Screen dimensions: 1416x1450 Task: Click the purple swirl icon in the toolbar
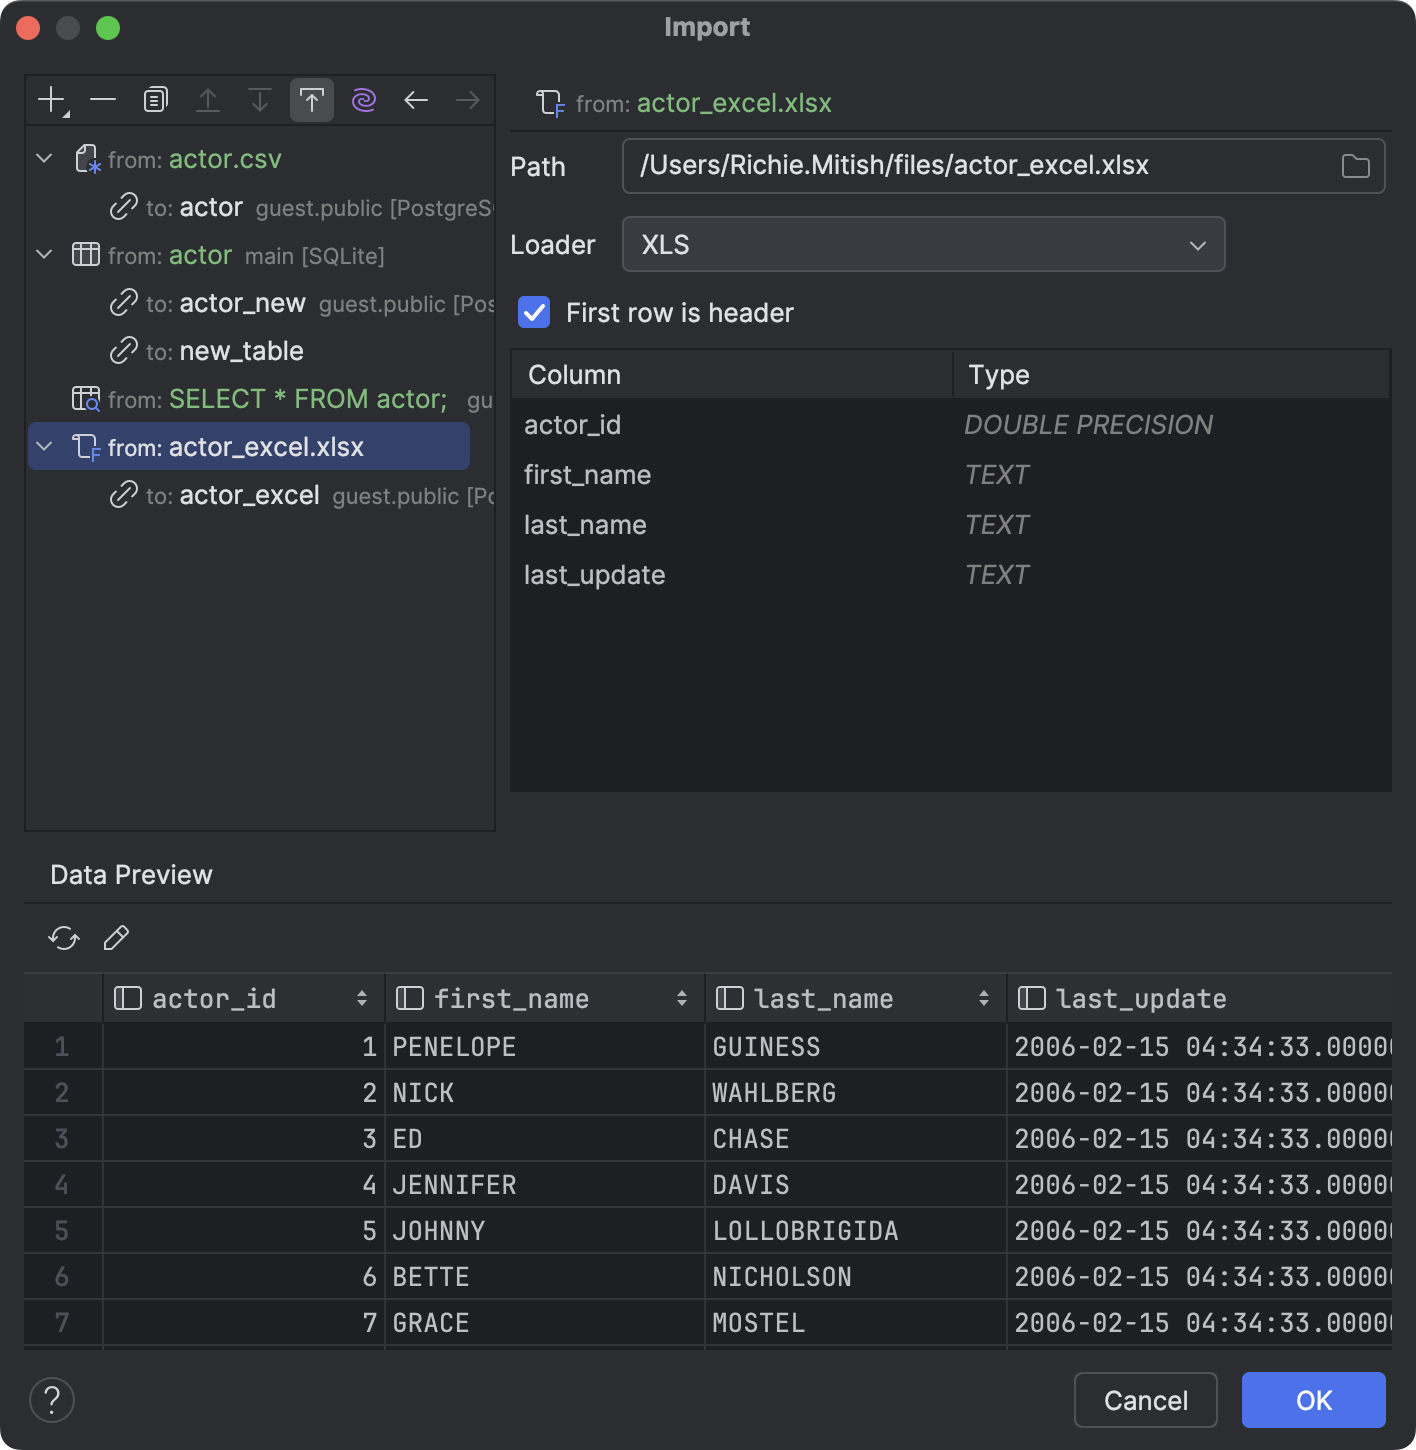pyautogui.click(x=363, y=99)
